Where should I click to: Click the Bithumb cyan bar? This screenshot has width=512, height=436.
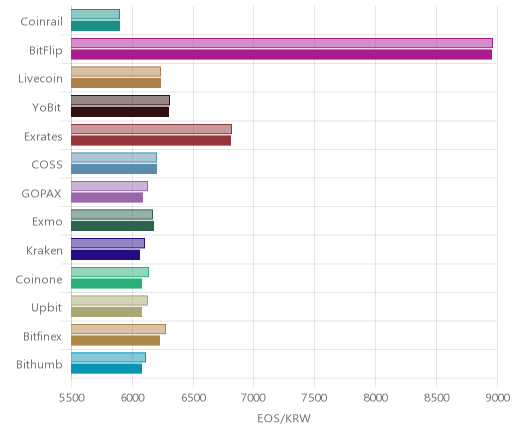point(106,369)
